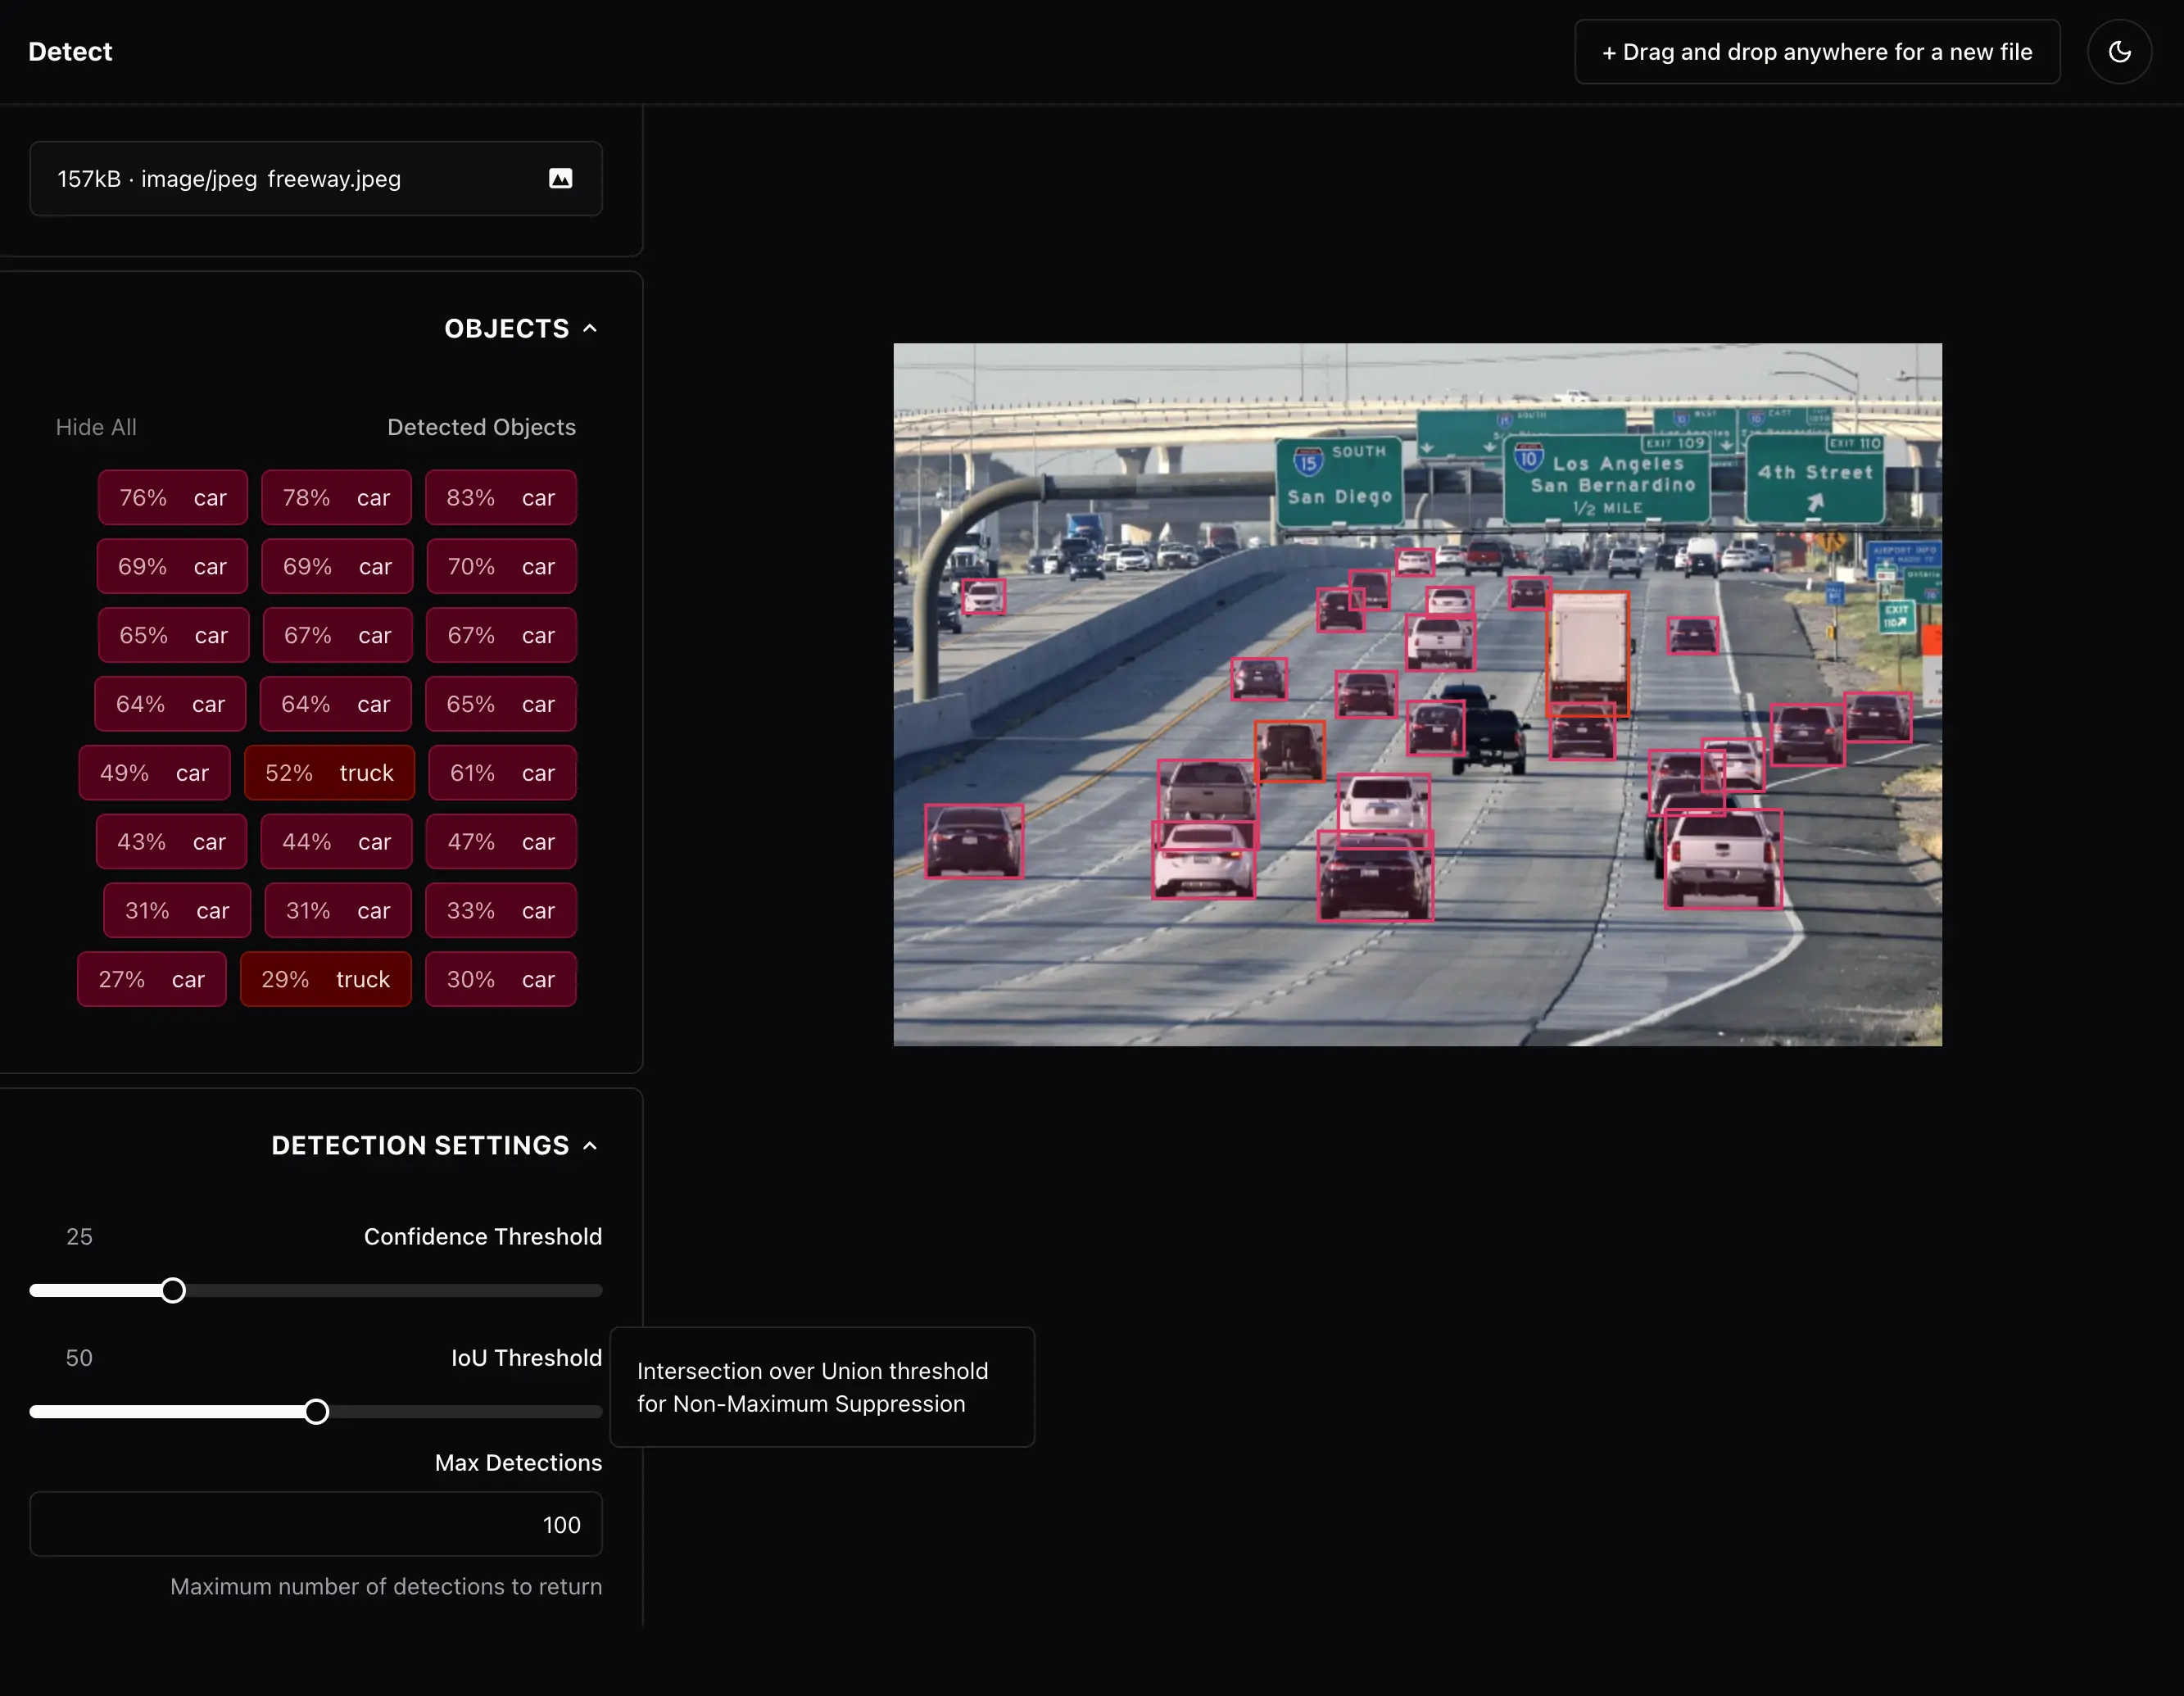Screen dimensions: 2184x1696
Task: Click the drag and drop new file button
Action: [x=1816, y=52]
